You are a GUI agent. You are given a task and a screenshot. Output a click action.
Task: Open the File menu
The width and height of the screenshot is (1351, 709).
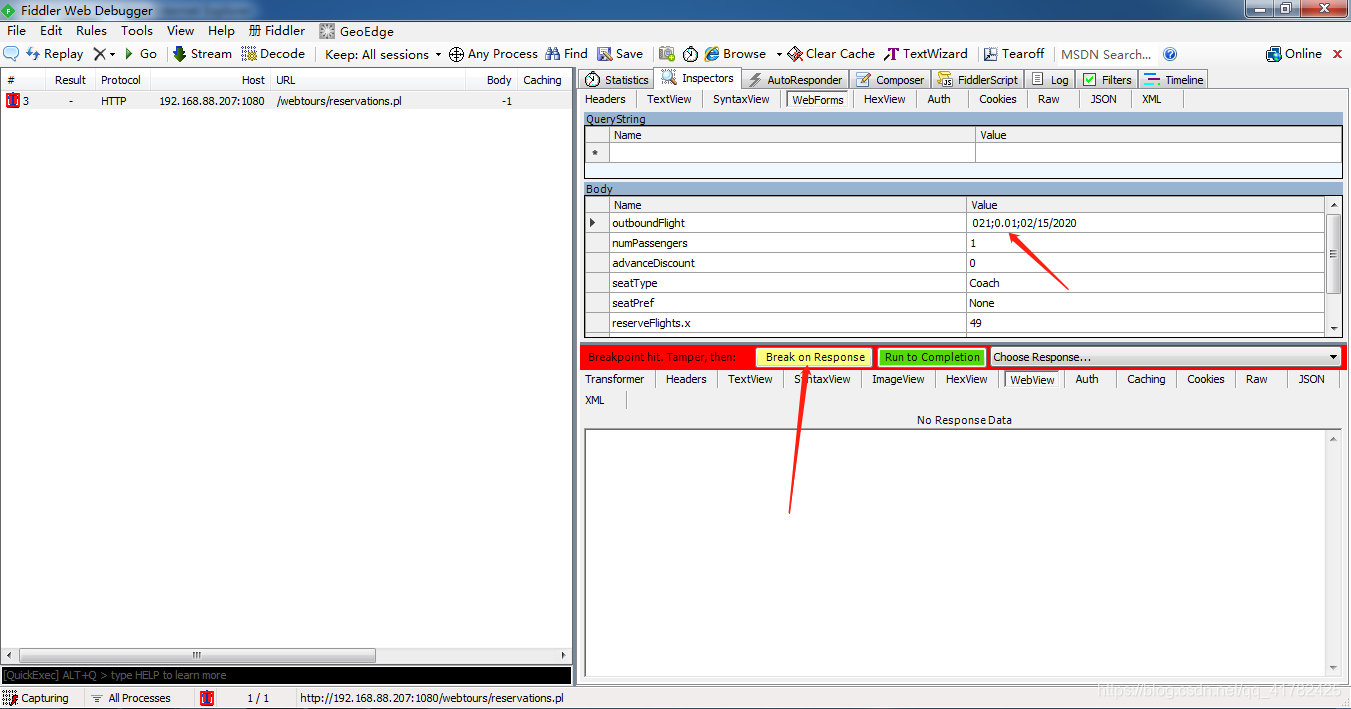(x=16, y=31)
